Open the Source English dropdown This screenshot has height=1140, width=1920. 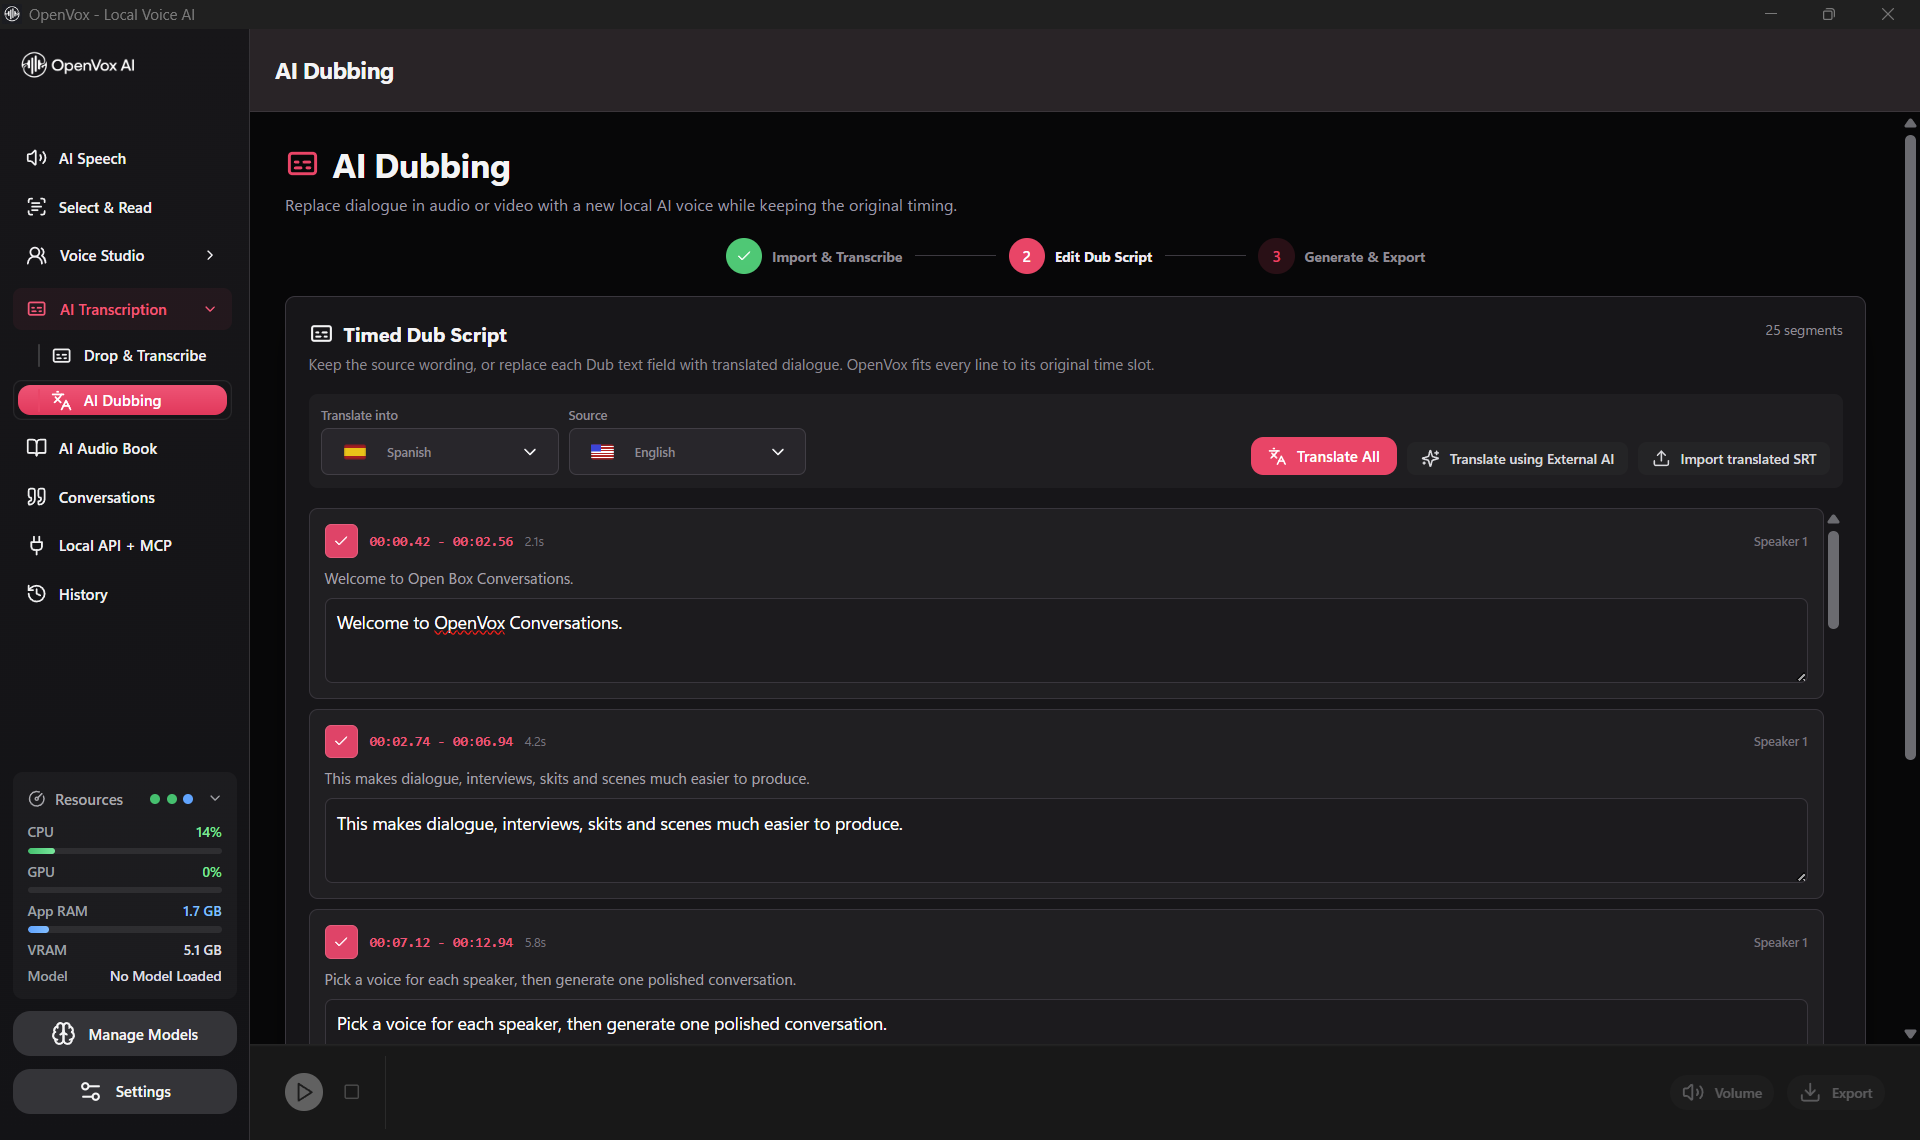687,452
